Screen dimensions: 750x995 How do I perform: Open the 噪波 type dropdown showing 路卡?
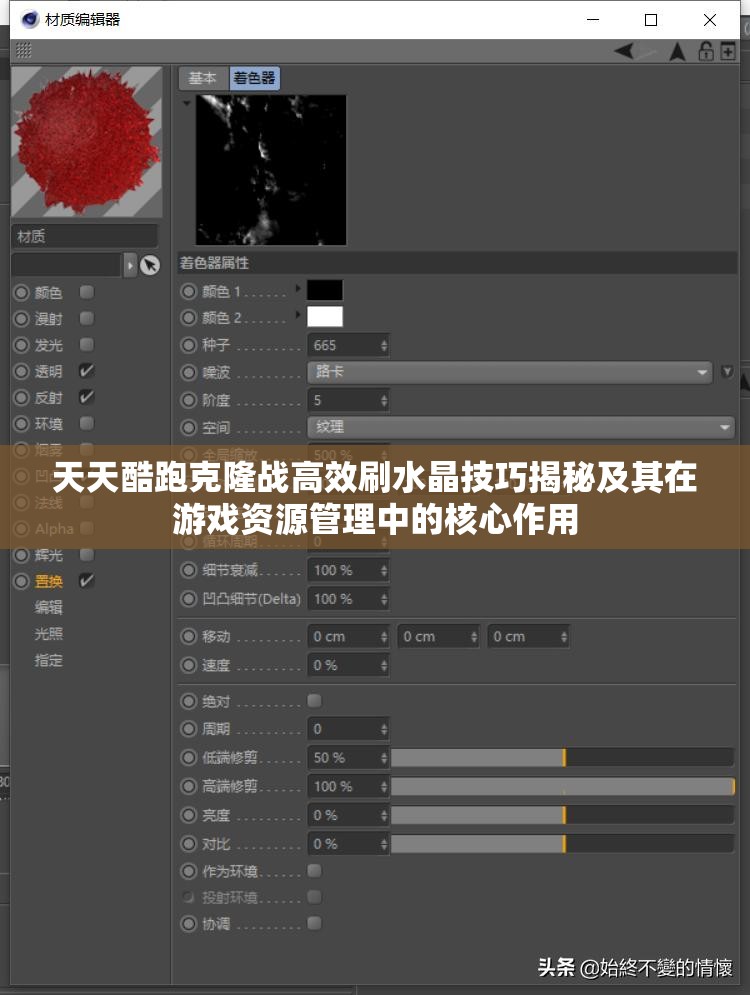coord(509,372)
